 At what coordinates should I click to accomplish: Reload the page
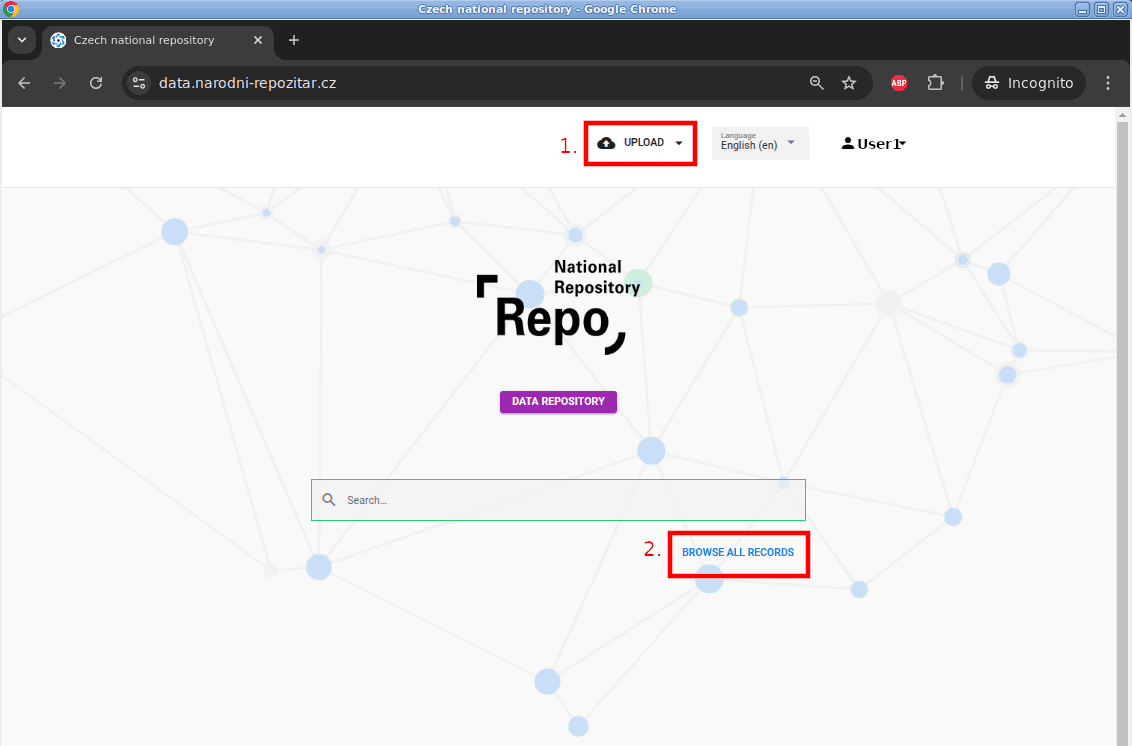pyautogui.click(x=96, y=83)
